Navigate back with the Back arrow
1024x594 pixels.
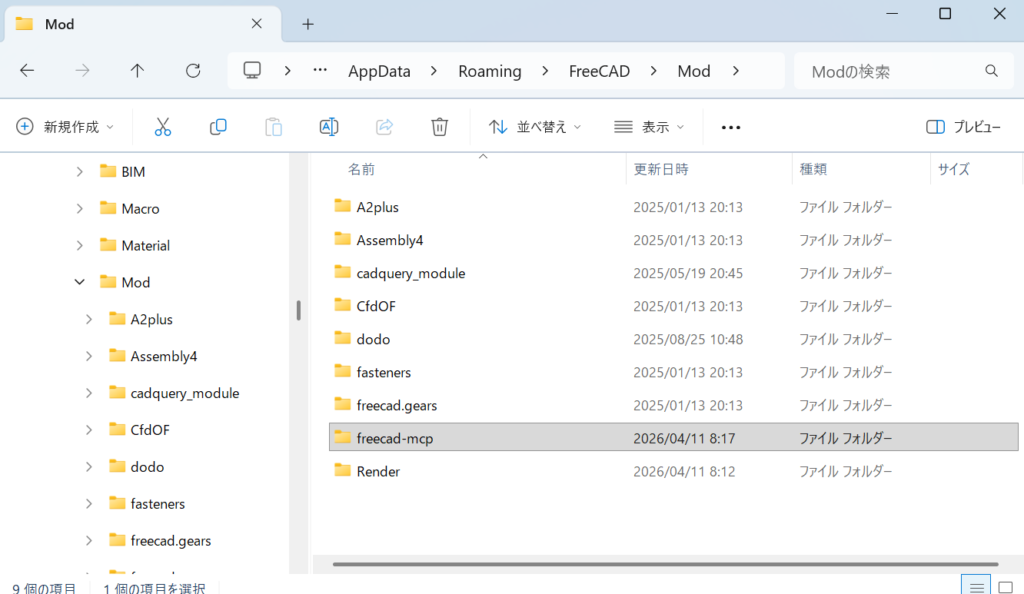pos(27,71)
